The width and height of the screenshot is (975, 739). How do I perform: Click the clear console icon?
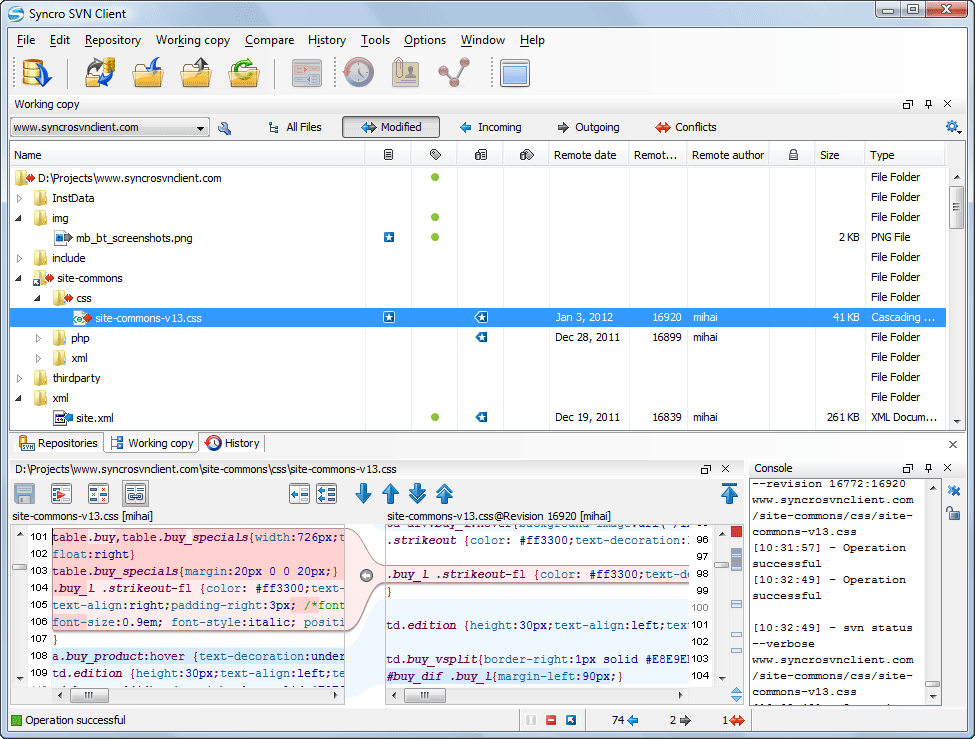954,491
